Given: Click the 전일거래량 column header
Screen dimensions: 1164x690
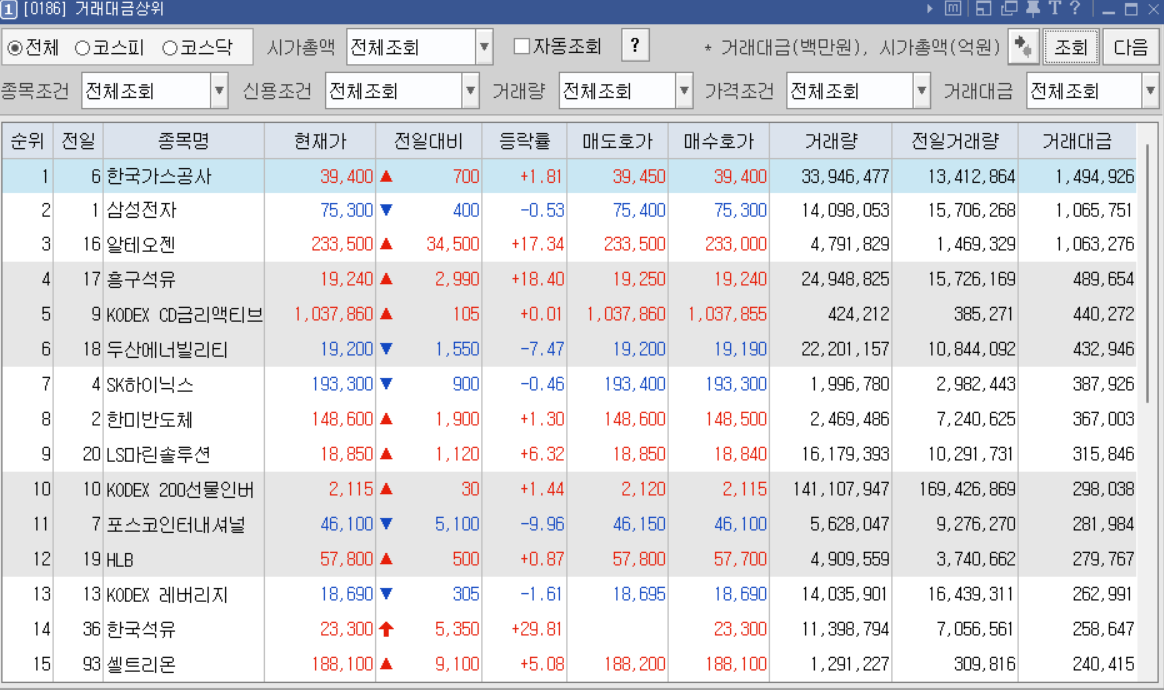Looking at the screenshot, I should [955, 141].
